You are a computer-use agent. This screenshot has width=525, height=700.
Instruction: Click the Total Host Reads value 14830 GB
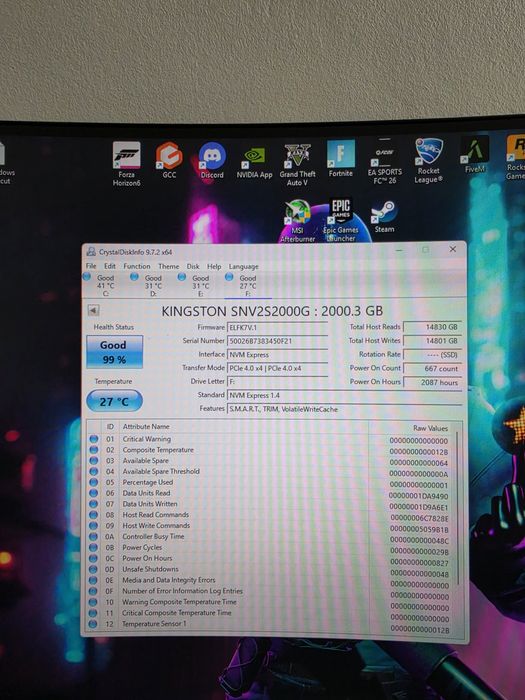pyautogui.click(x=432, y=327)
